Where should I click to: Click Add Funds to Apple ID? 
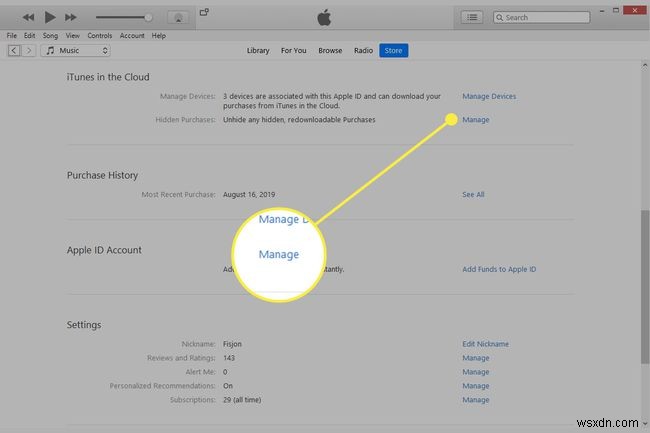[499, 269]
